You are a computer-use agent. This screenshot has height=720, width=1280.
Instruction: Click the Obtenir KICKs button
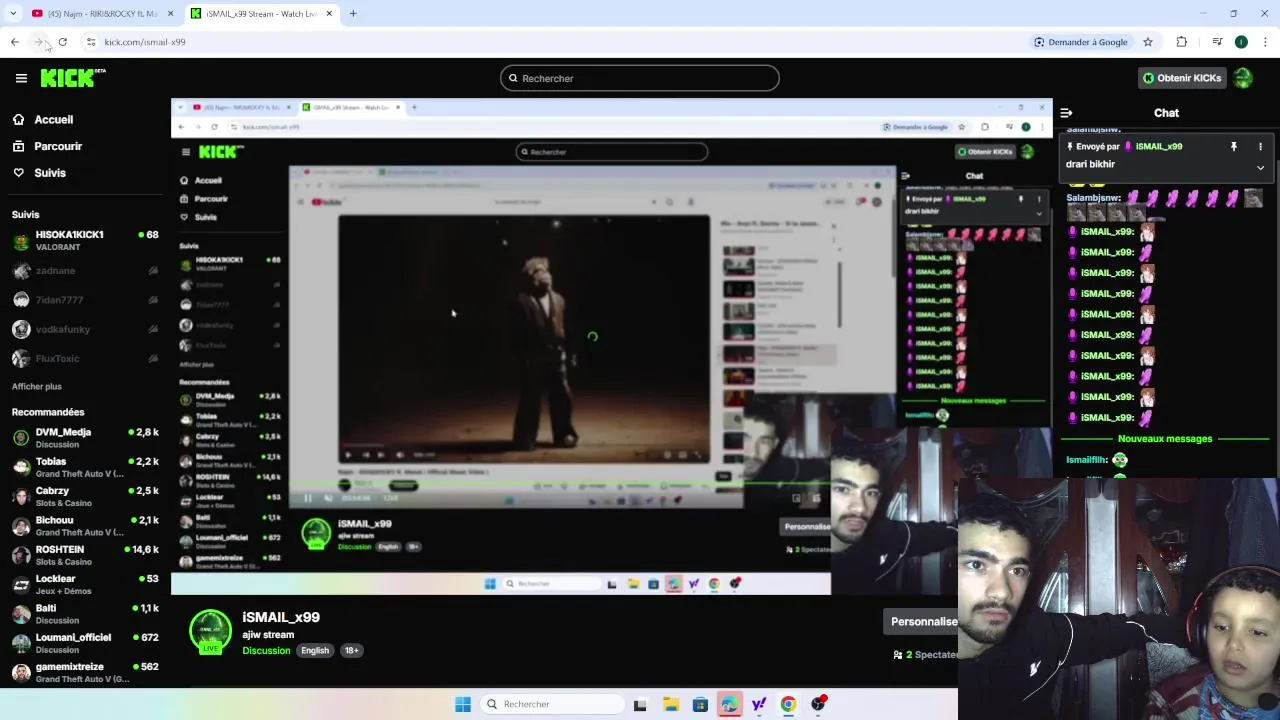click(1182, 78)
